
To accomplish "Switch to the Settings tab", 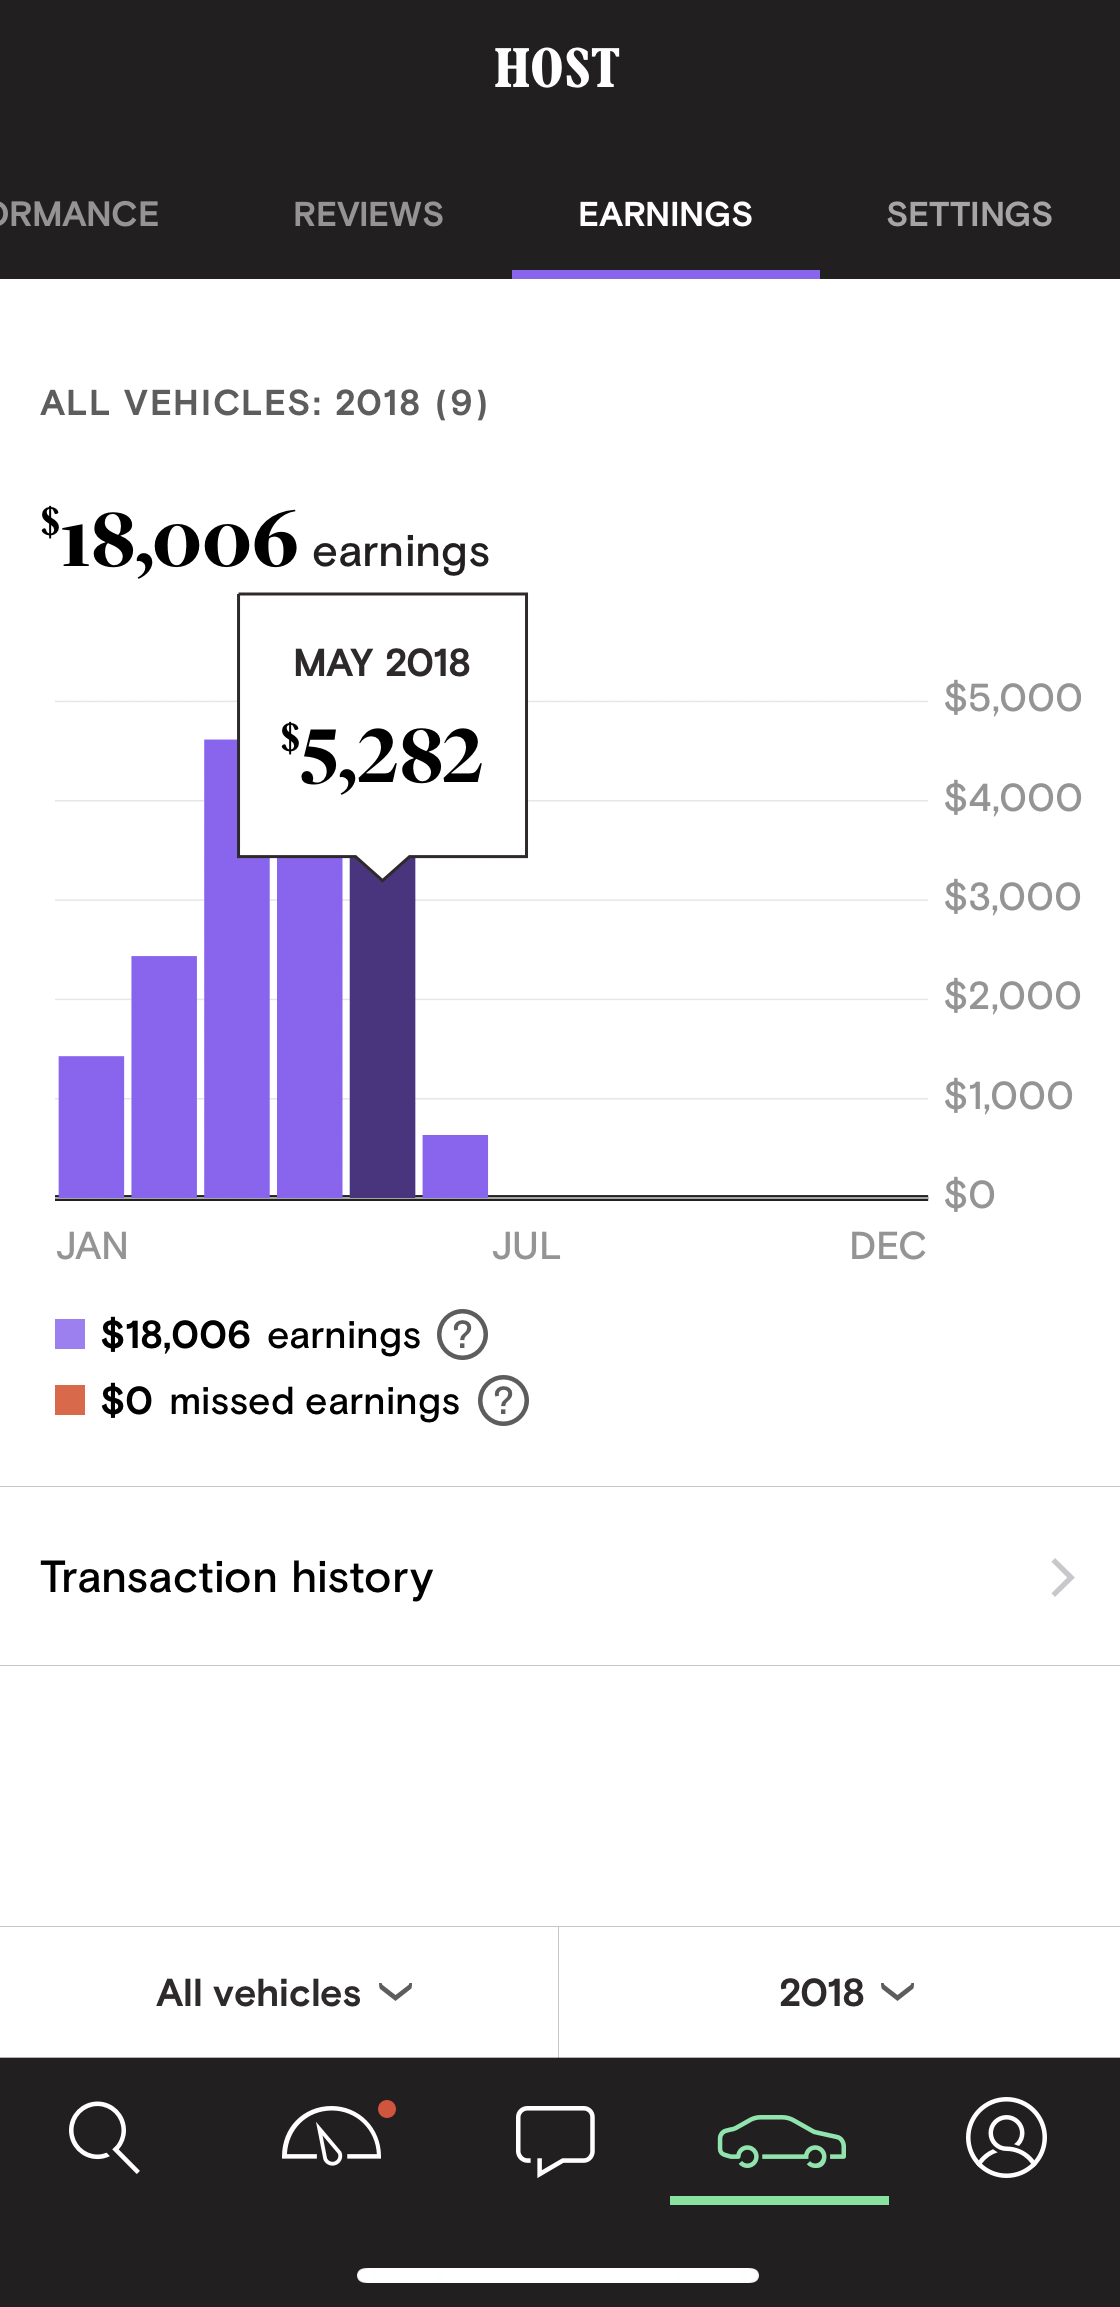I will pyautogui.click(x=969, y=214).
